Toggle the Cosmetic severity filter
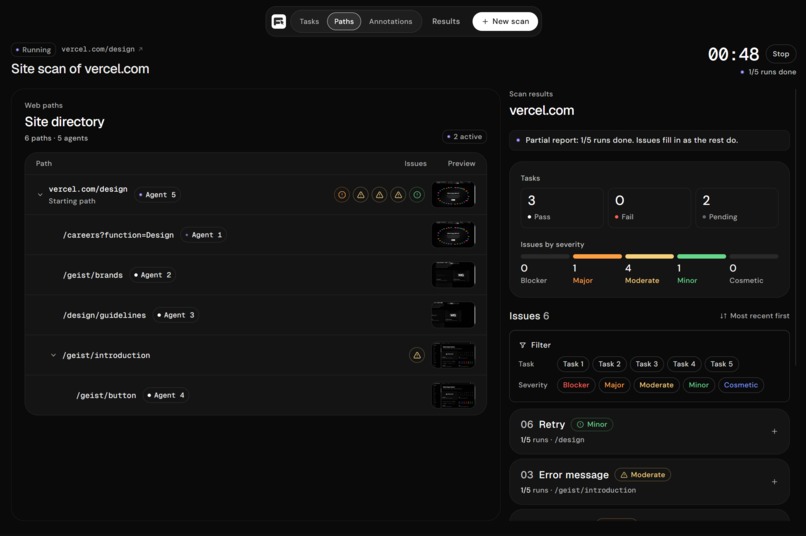The height and width of the screenshot is (536, 806). point(741,385)
